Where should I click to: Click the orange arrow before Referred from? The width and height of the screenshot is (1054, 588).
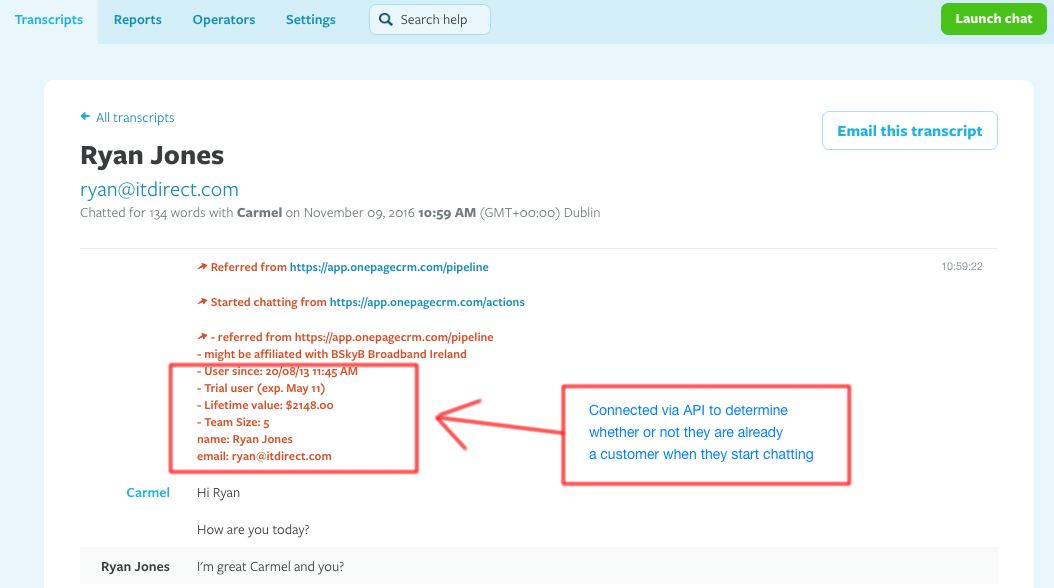click(x=201, y=266)
